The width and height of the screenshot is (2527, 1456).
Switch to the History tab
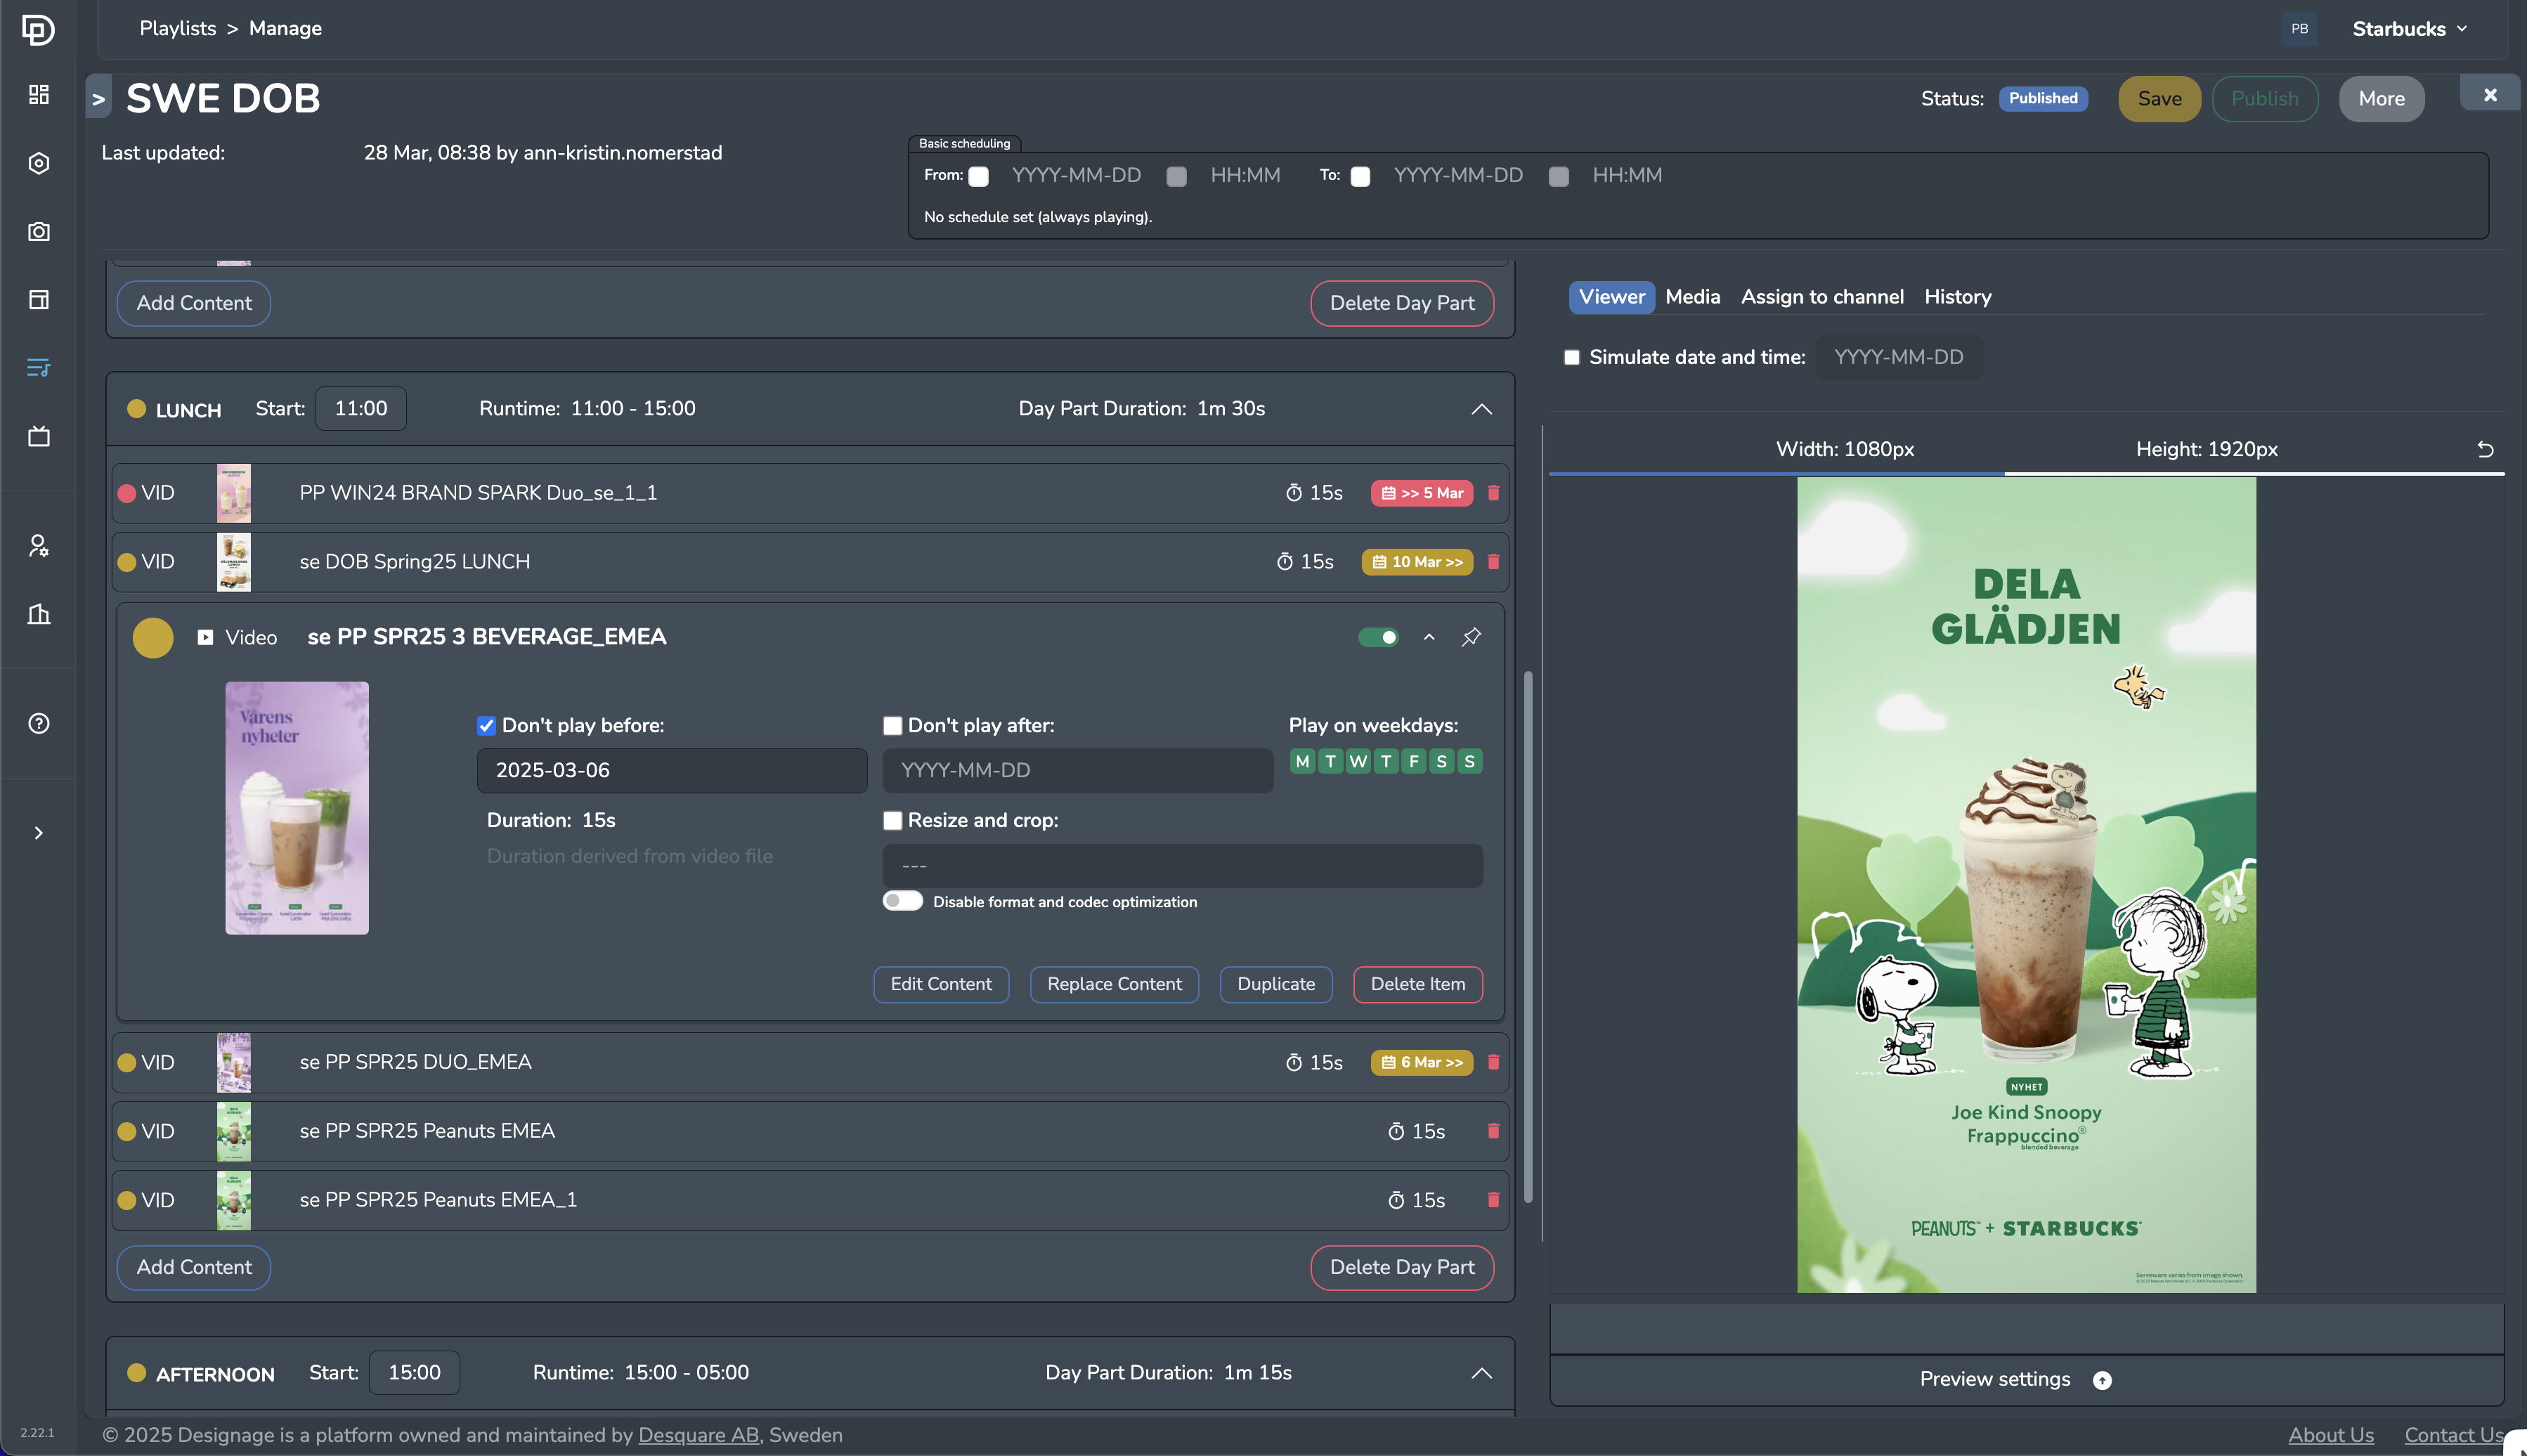[x=1957, y=297]
